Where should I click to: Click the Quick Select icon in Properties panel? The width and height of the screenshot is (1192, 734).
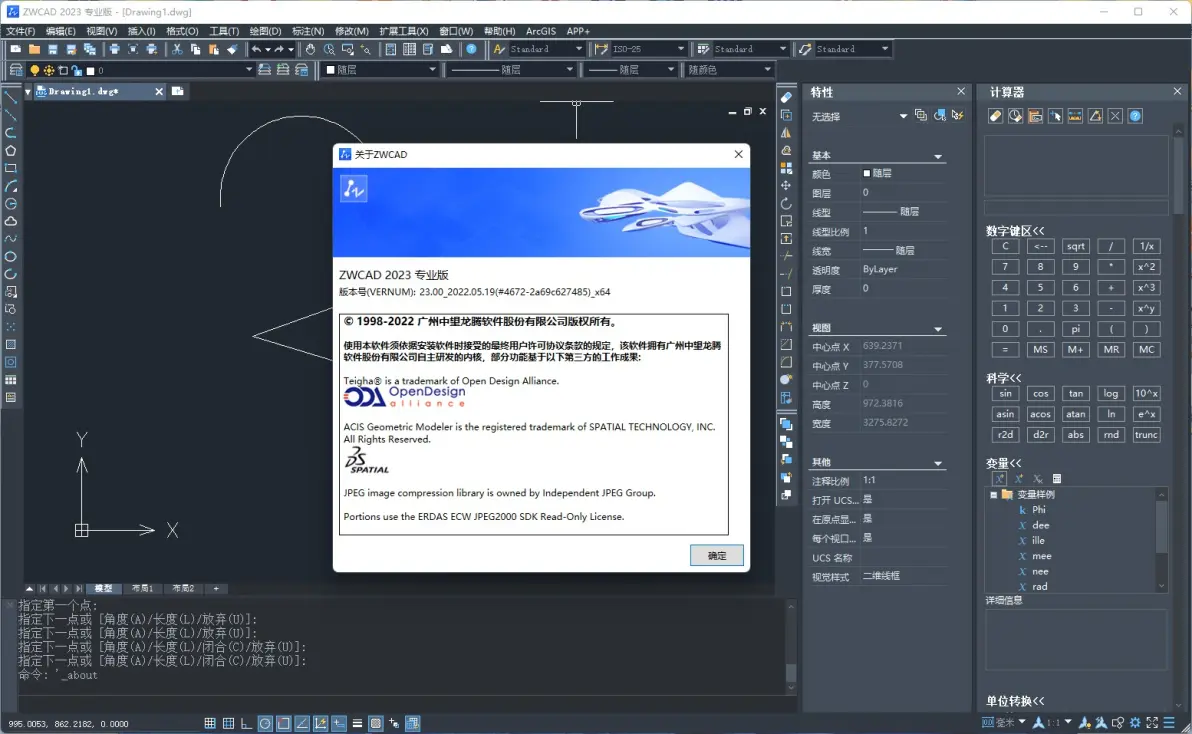(958, 115)
